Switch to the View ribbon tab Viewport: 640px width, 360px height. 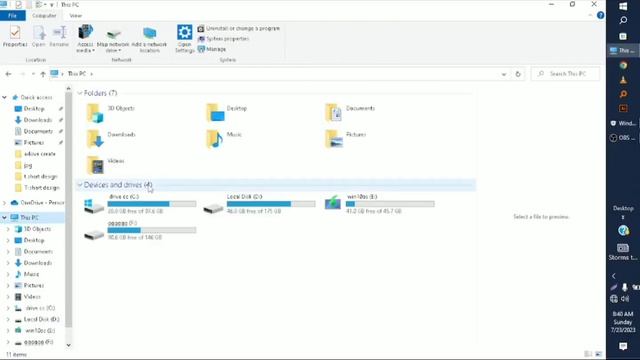click(76, 16)
